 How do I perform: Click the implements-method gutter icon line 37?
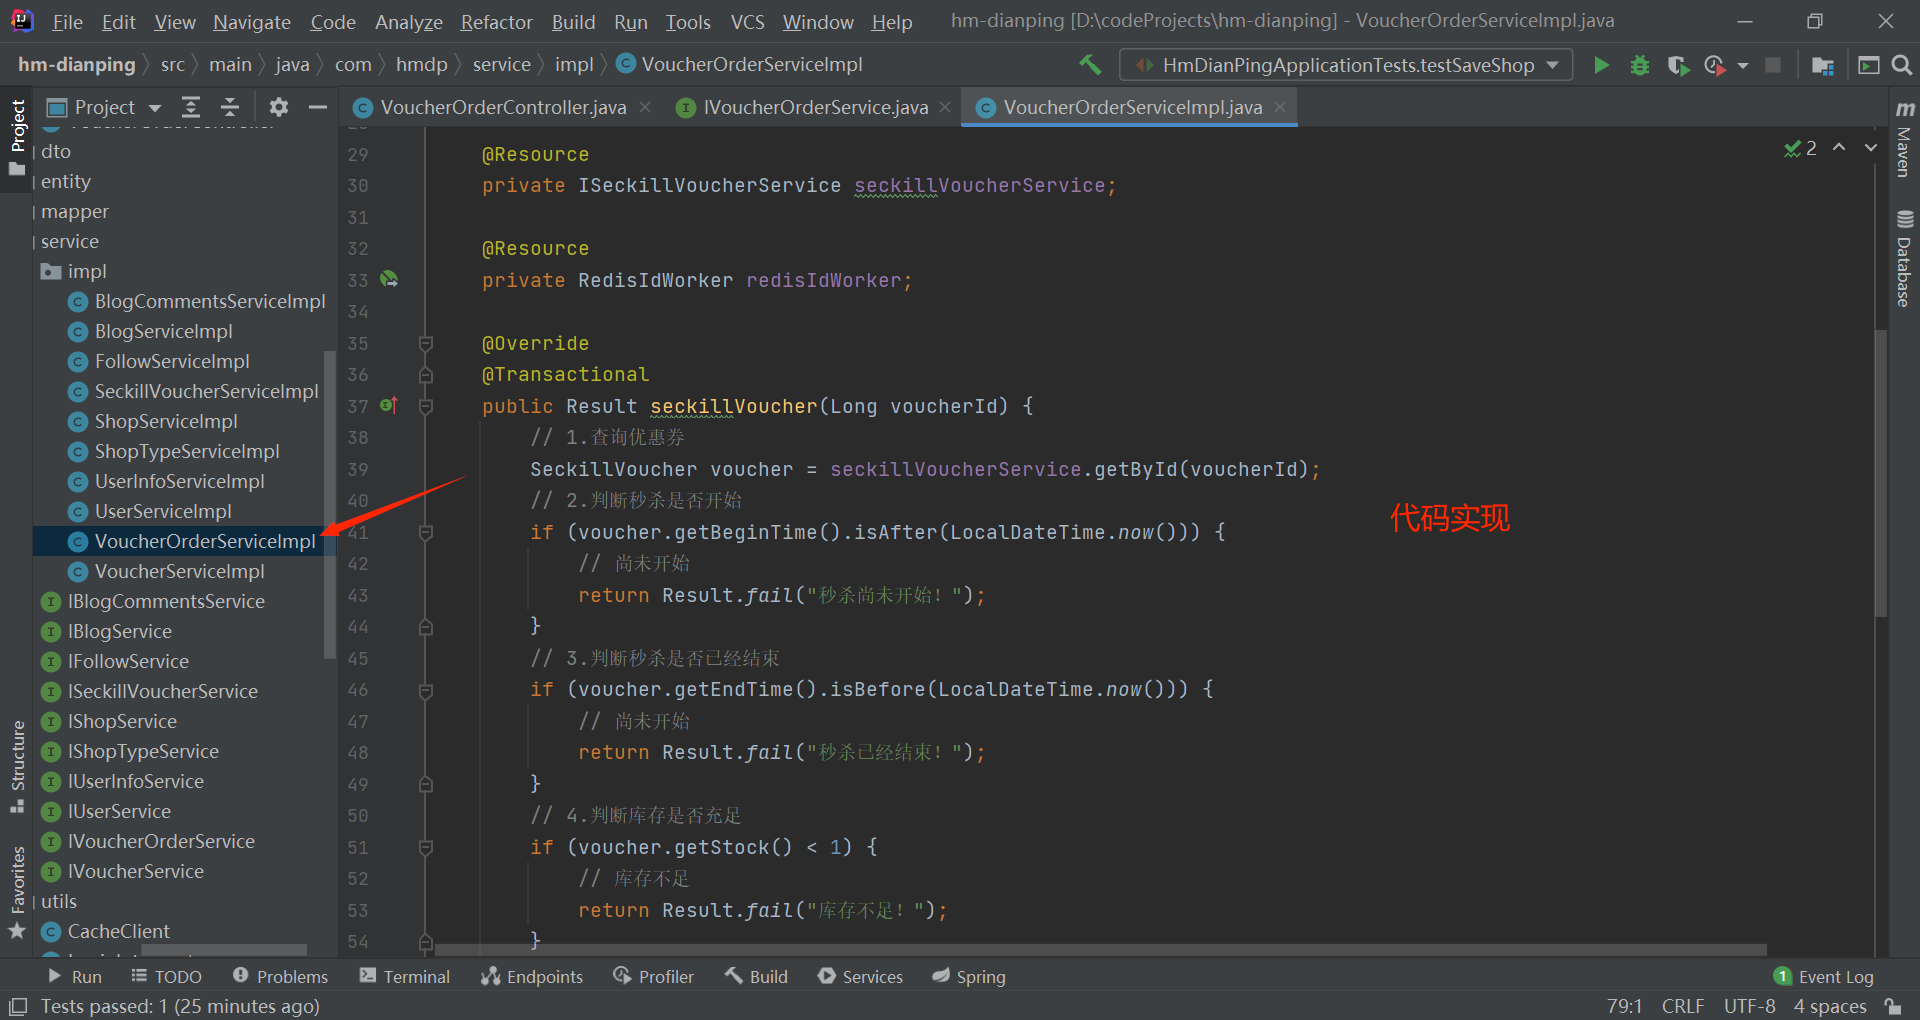pyautogui.click(x=389, y=405)
